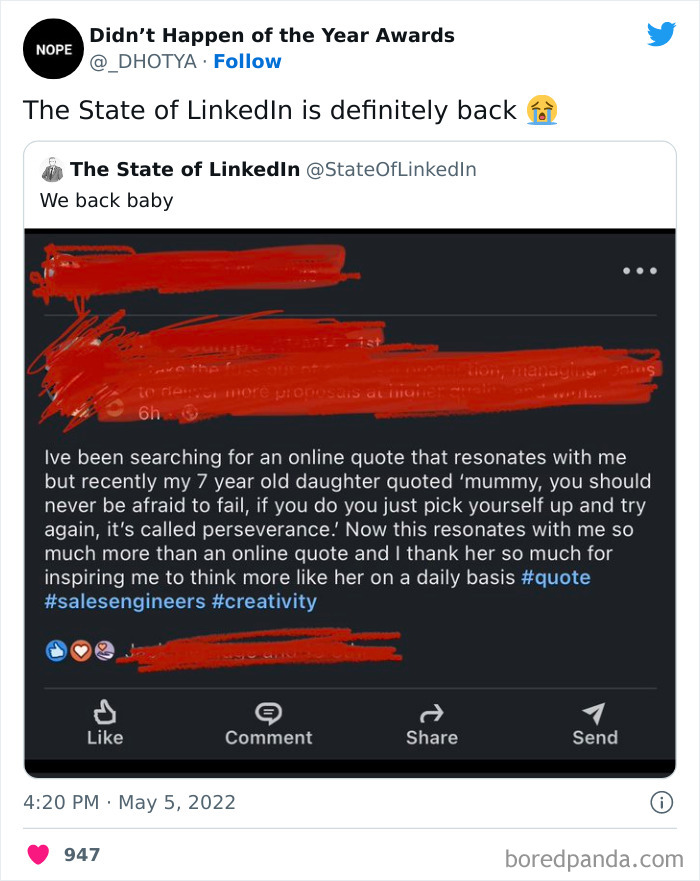
Task: Follow the Didn't Happen of the Year Awards account
Action: coord(248,61)
